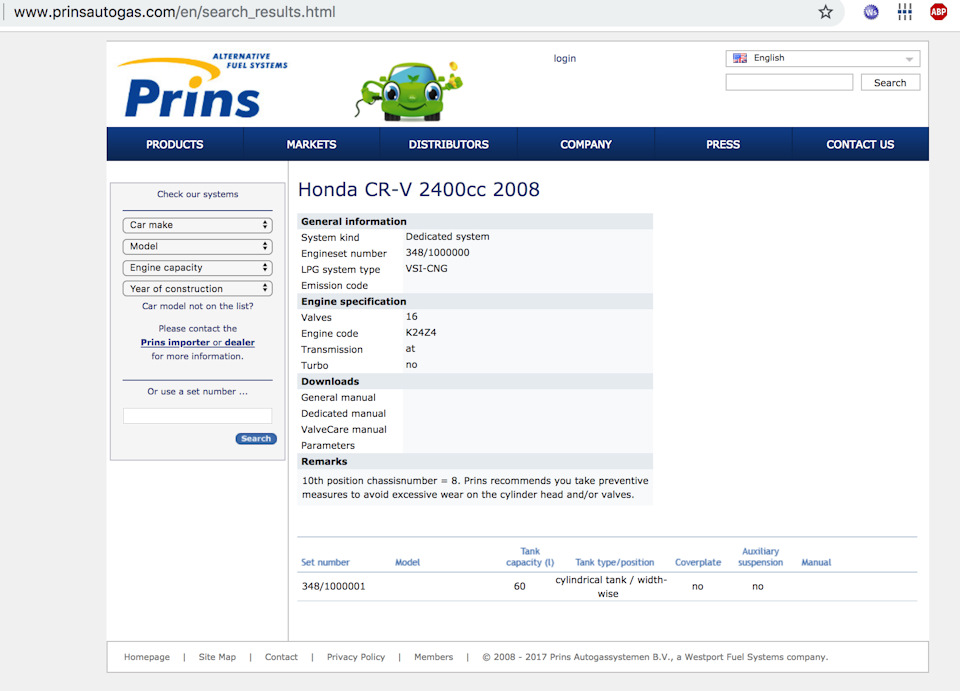
Task: Click the blue Search button under set number
Action: 256,439
